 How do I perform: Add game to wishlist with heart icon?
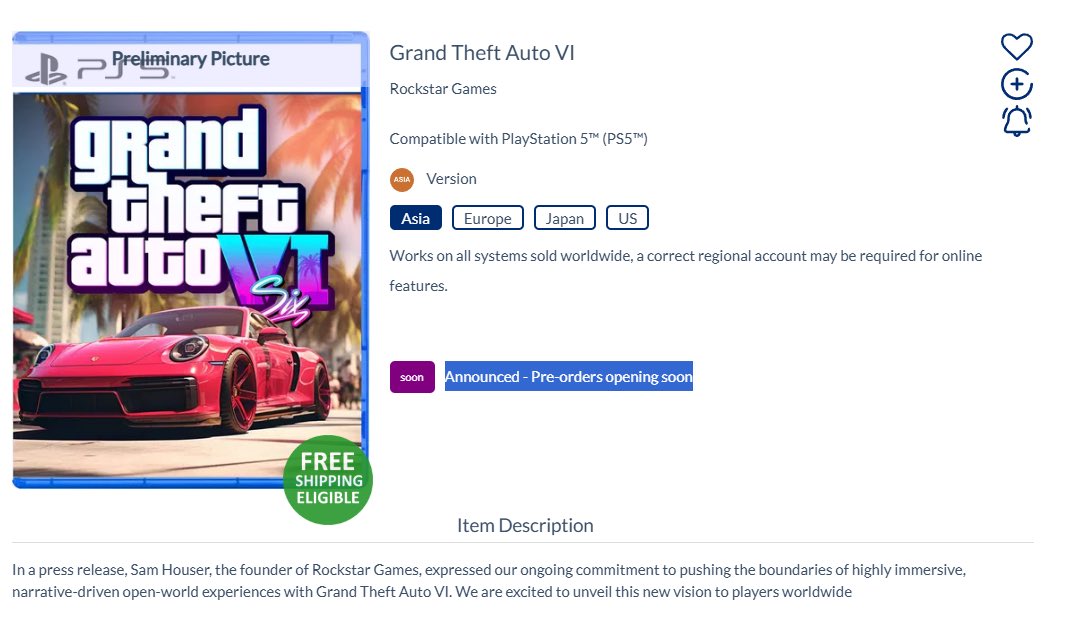1016,46
